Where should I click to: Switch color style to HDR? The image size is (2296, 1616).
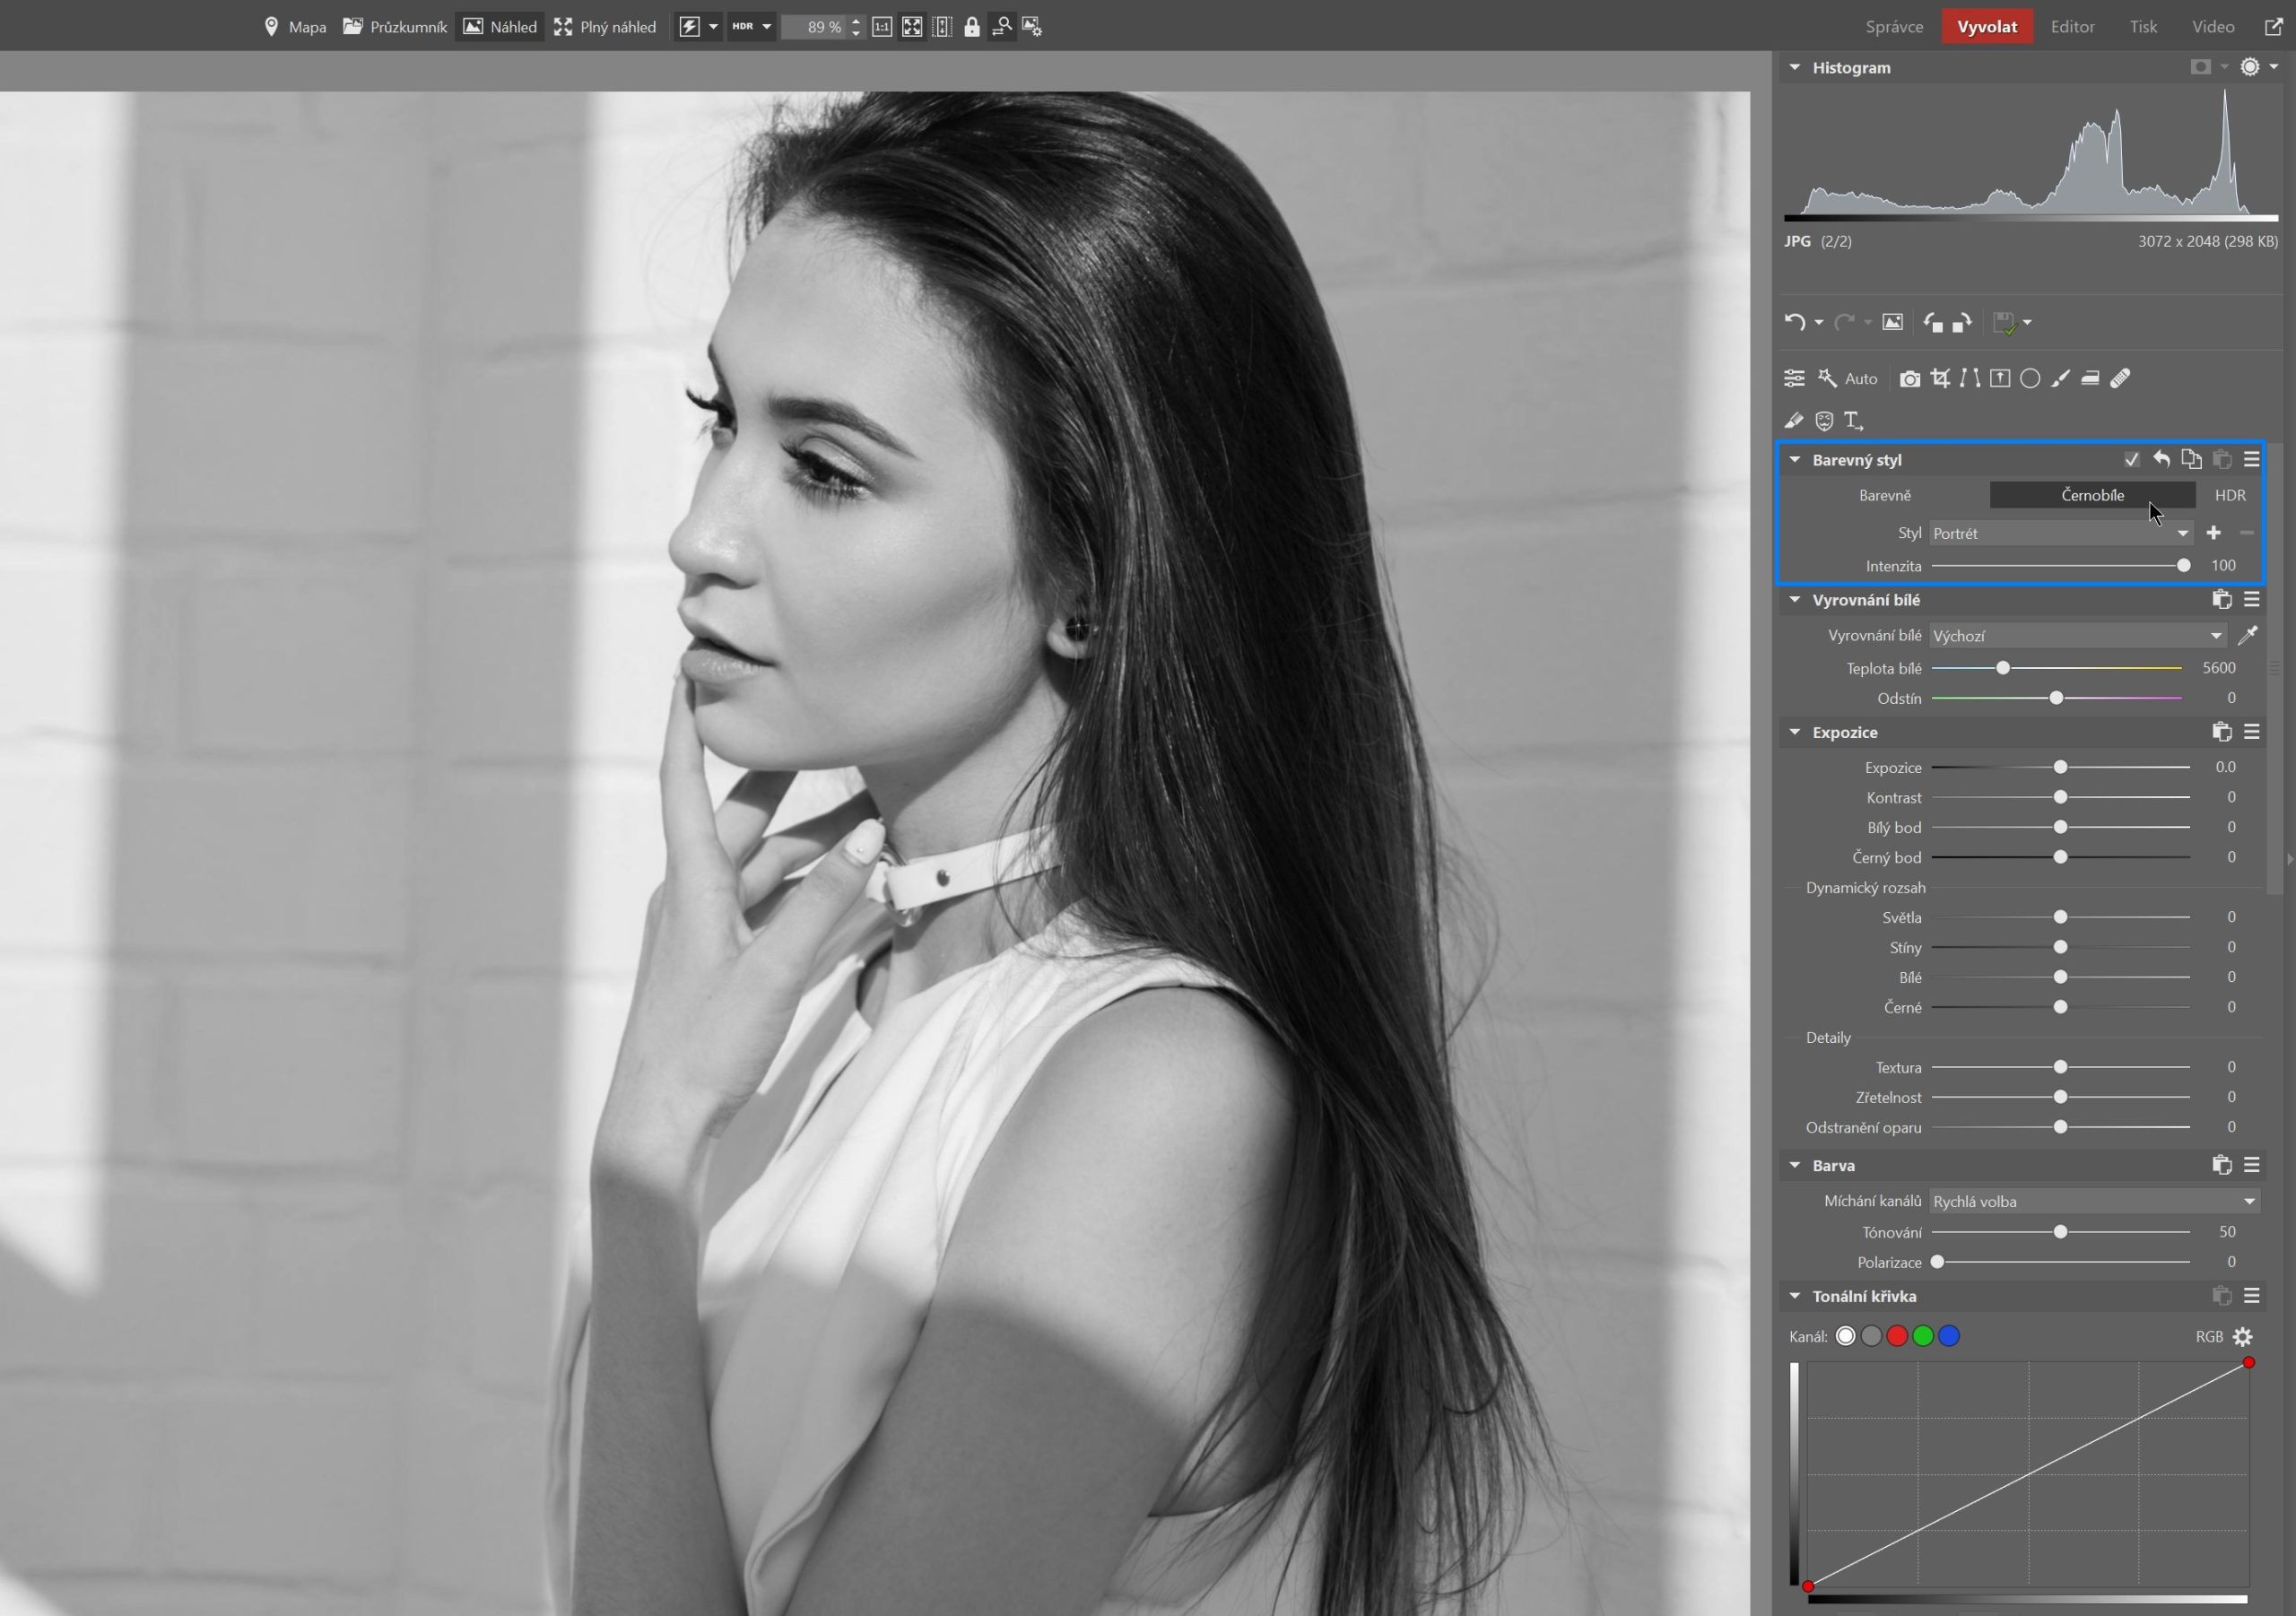pyautogui.click(x=2229, y=495)
